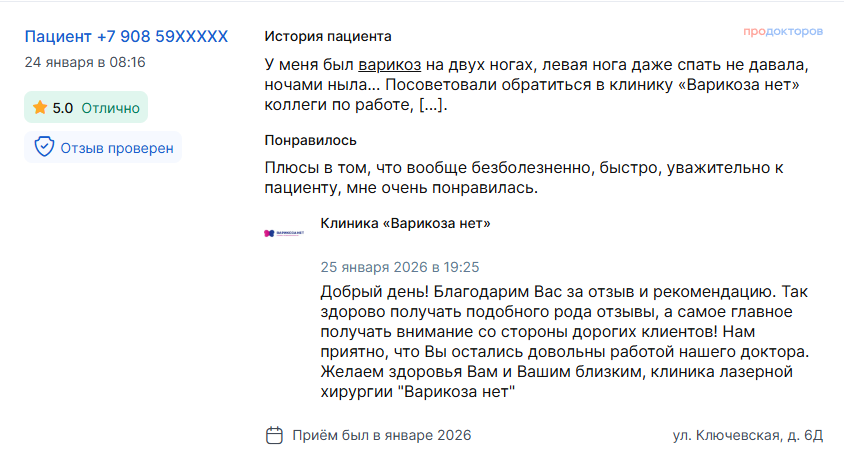The width and height of the screenshot is (844, 468).
Task: Open the «Варикоза нет» clinic logo thumbnail
Action: tap(282, 233)
